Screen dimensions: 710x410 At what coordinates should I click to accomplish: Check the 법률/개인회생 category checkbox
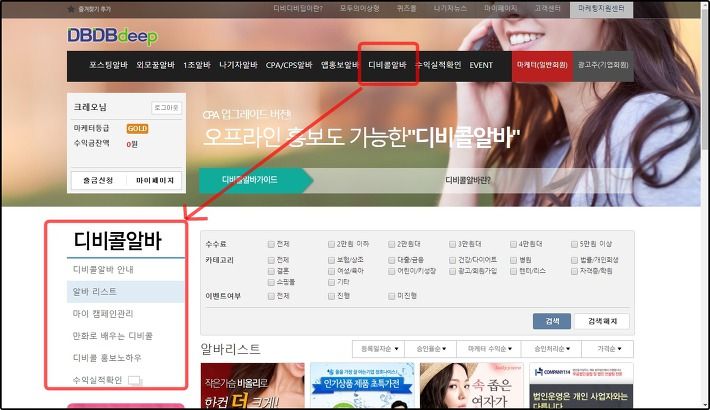click(574, 260)
